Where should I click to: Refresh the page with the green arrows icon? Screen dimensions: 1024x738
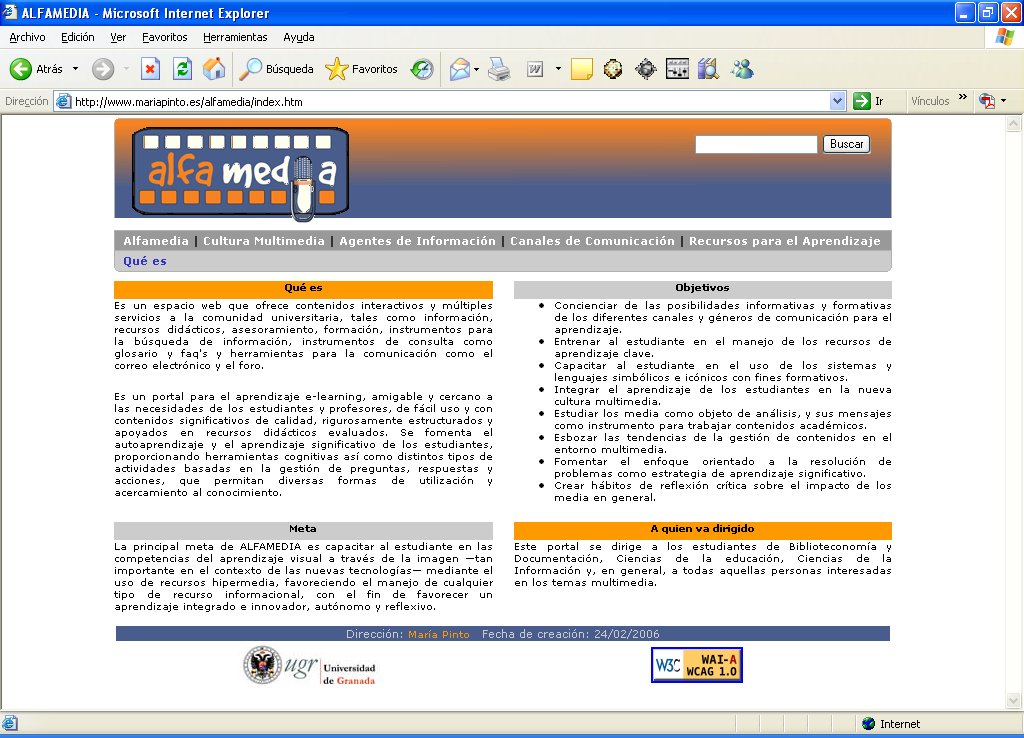(x=182, y=69)
